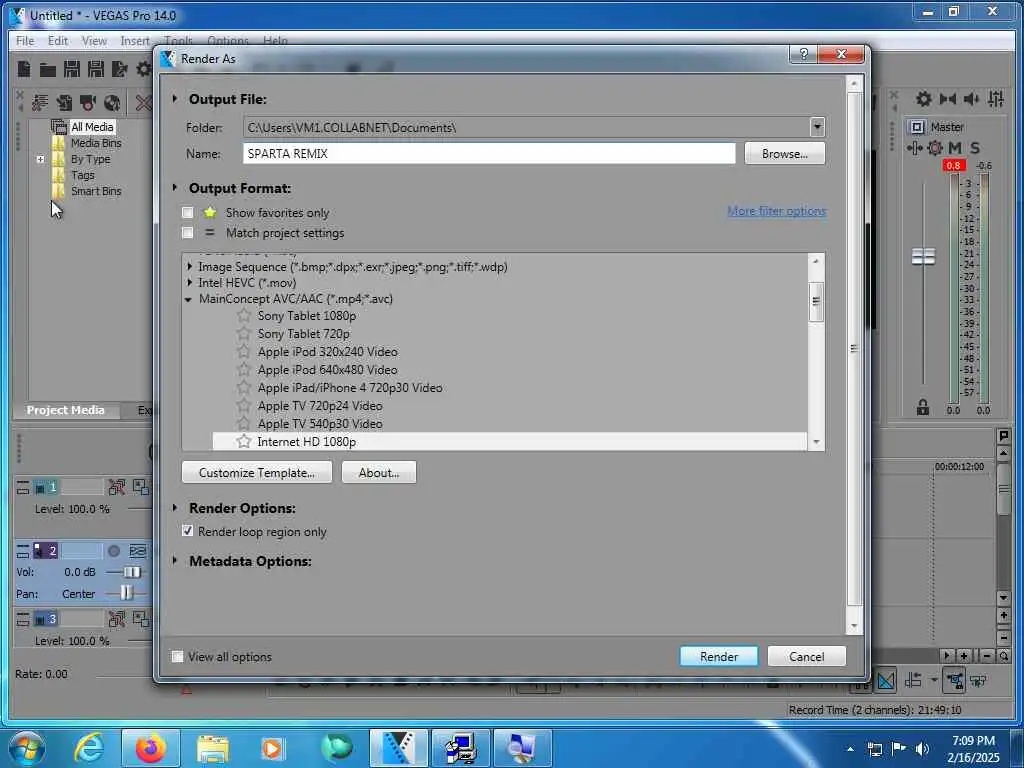
Task: Expand Image Sequence format group
Action: point(189,266)
